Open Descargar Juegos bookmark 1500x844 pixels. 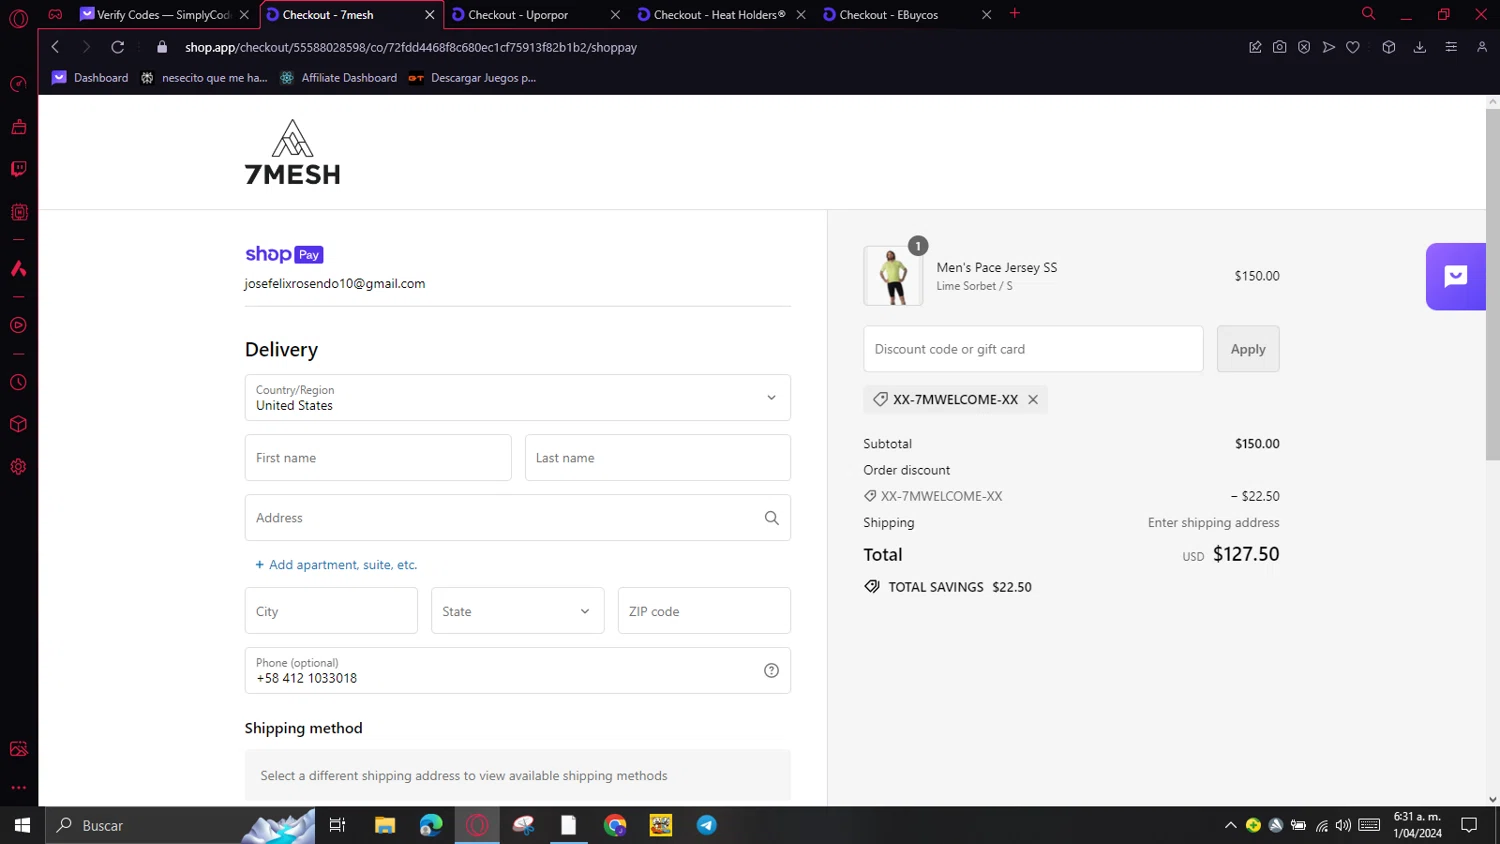472,78
